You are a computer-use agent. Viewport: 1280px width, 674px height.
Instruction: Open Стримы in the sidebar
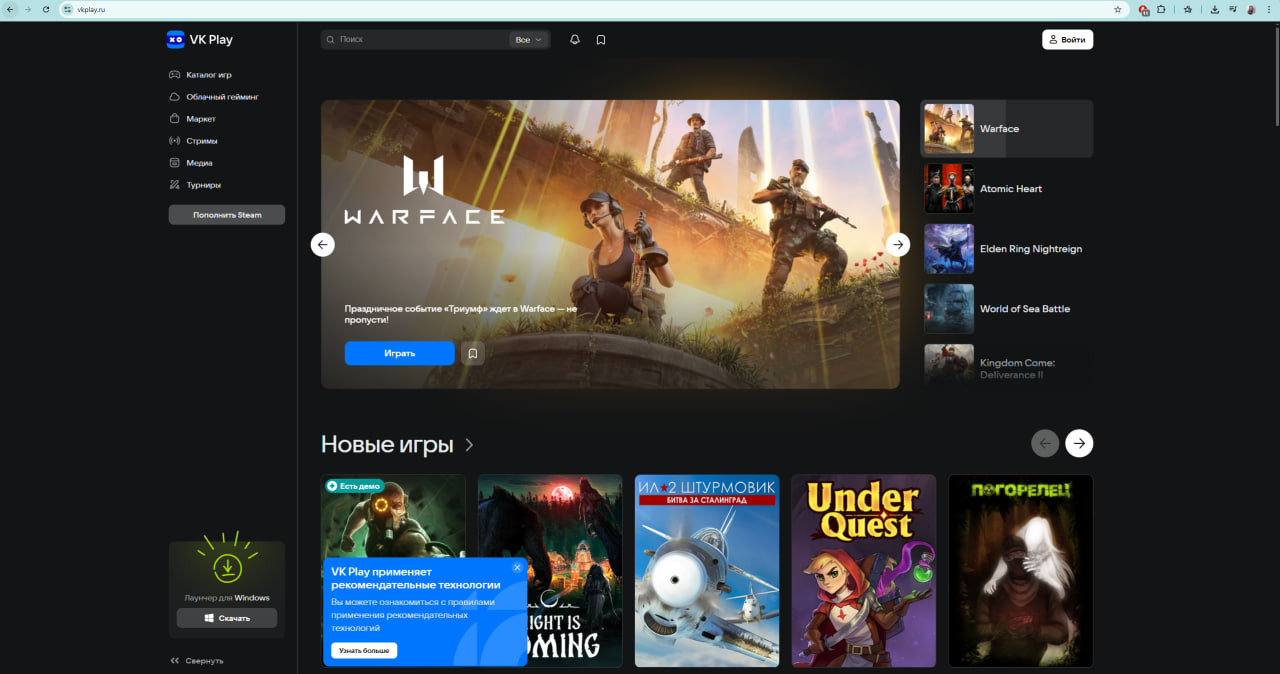pos(193,141)
